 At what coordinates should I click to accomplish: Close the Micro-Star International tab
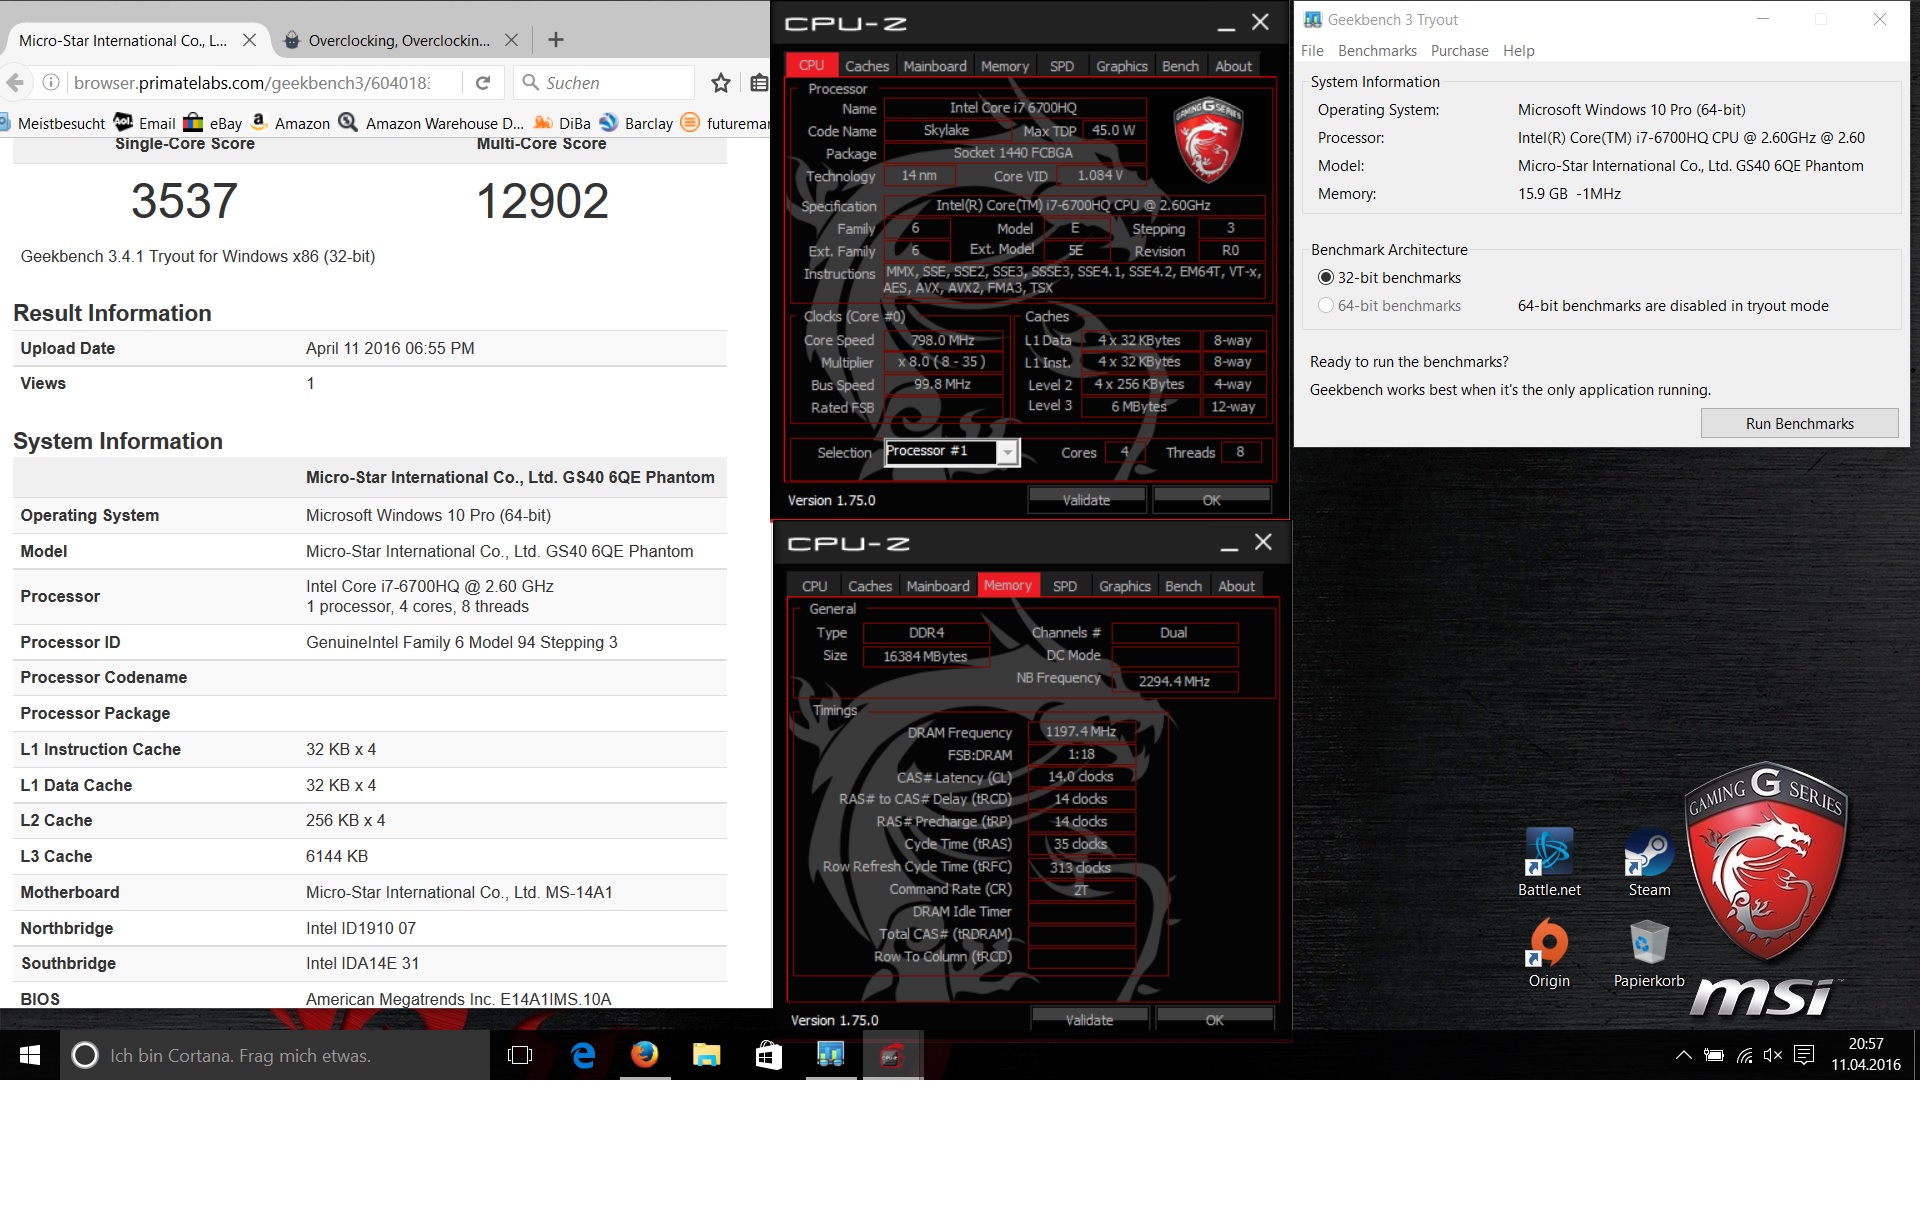pyautogui.click(x=250, y=40)
